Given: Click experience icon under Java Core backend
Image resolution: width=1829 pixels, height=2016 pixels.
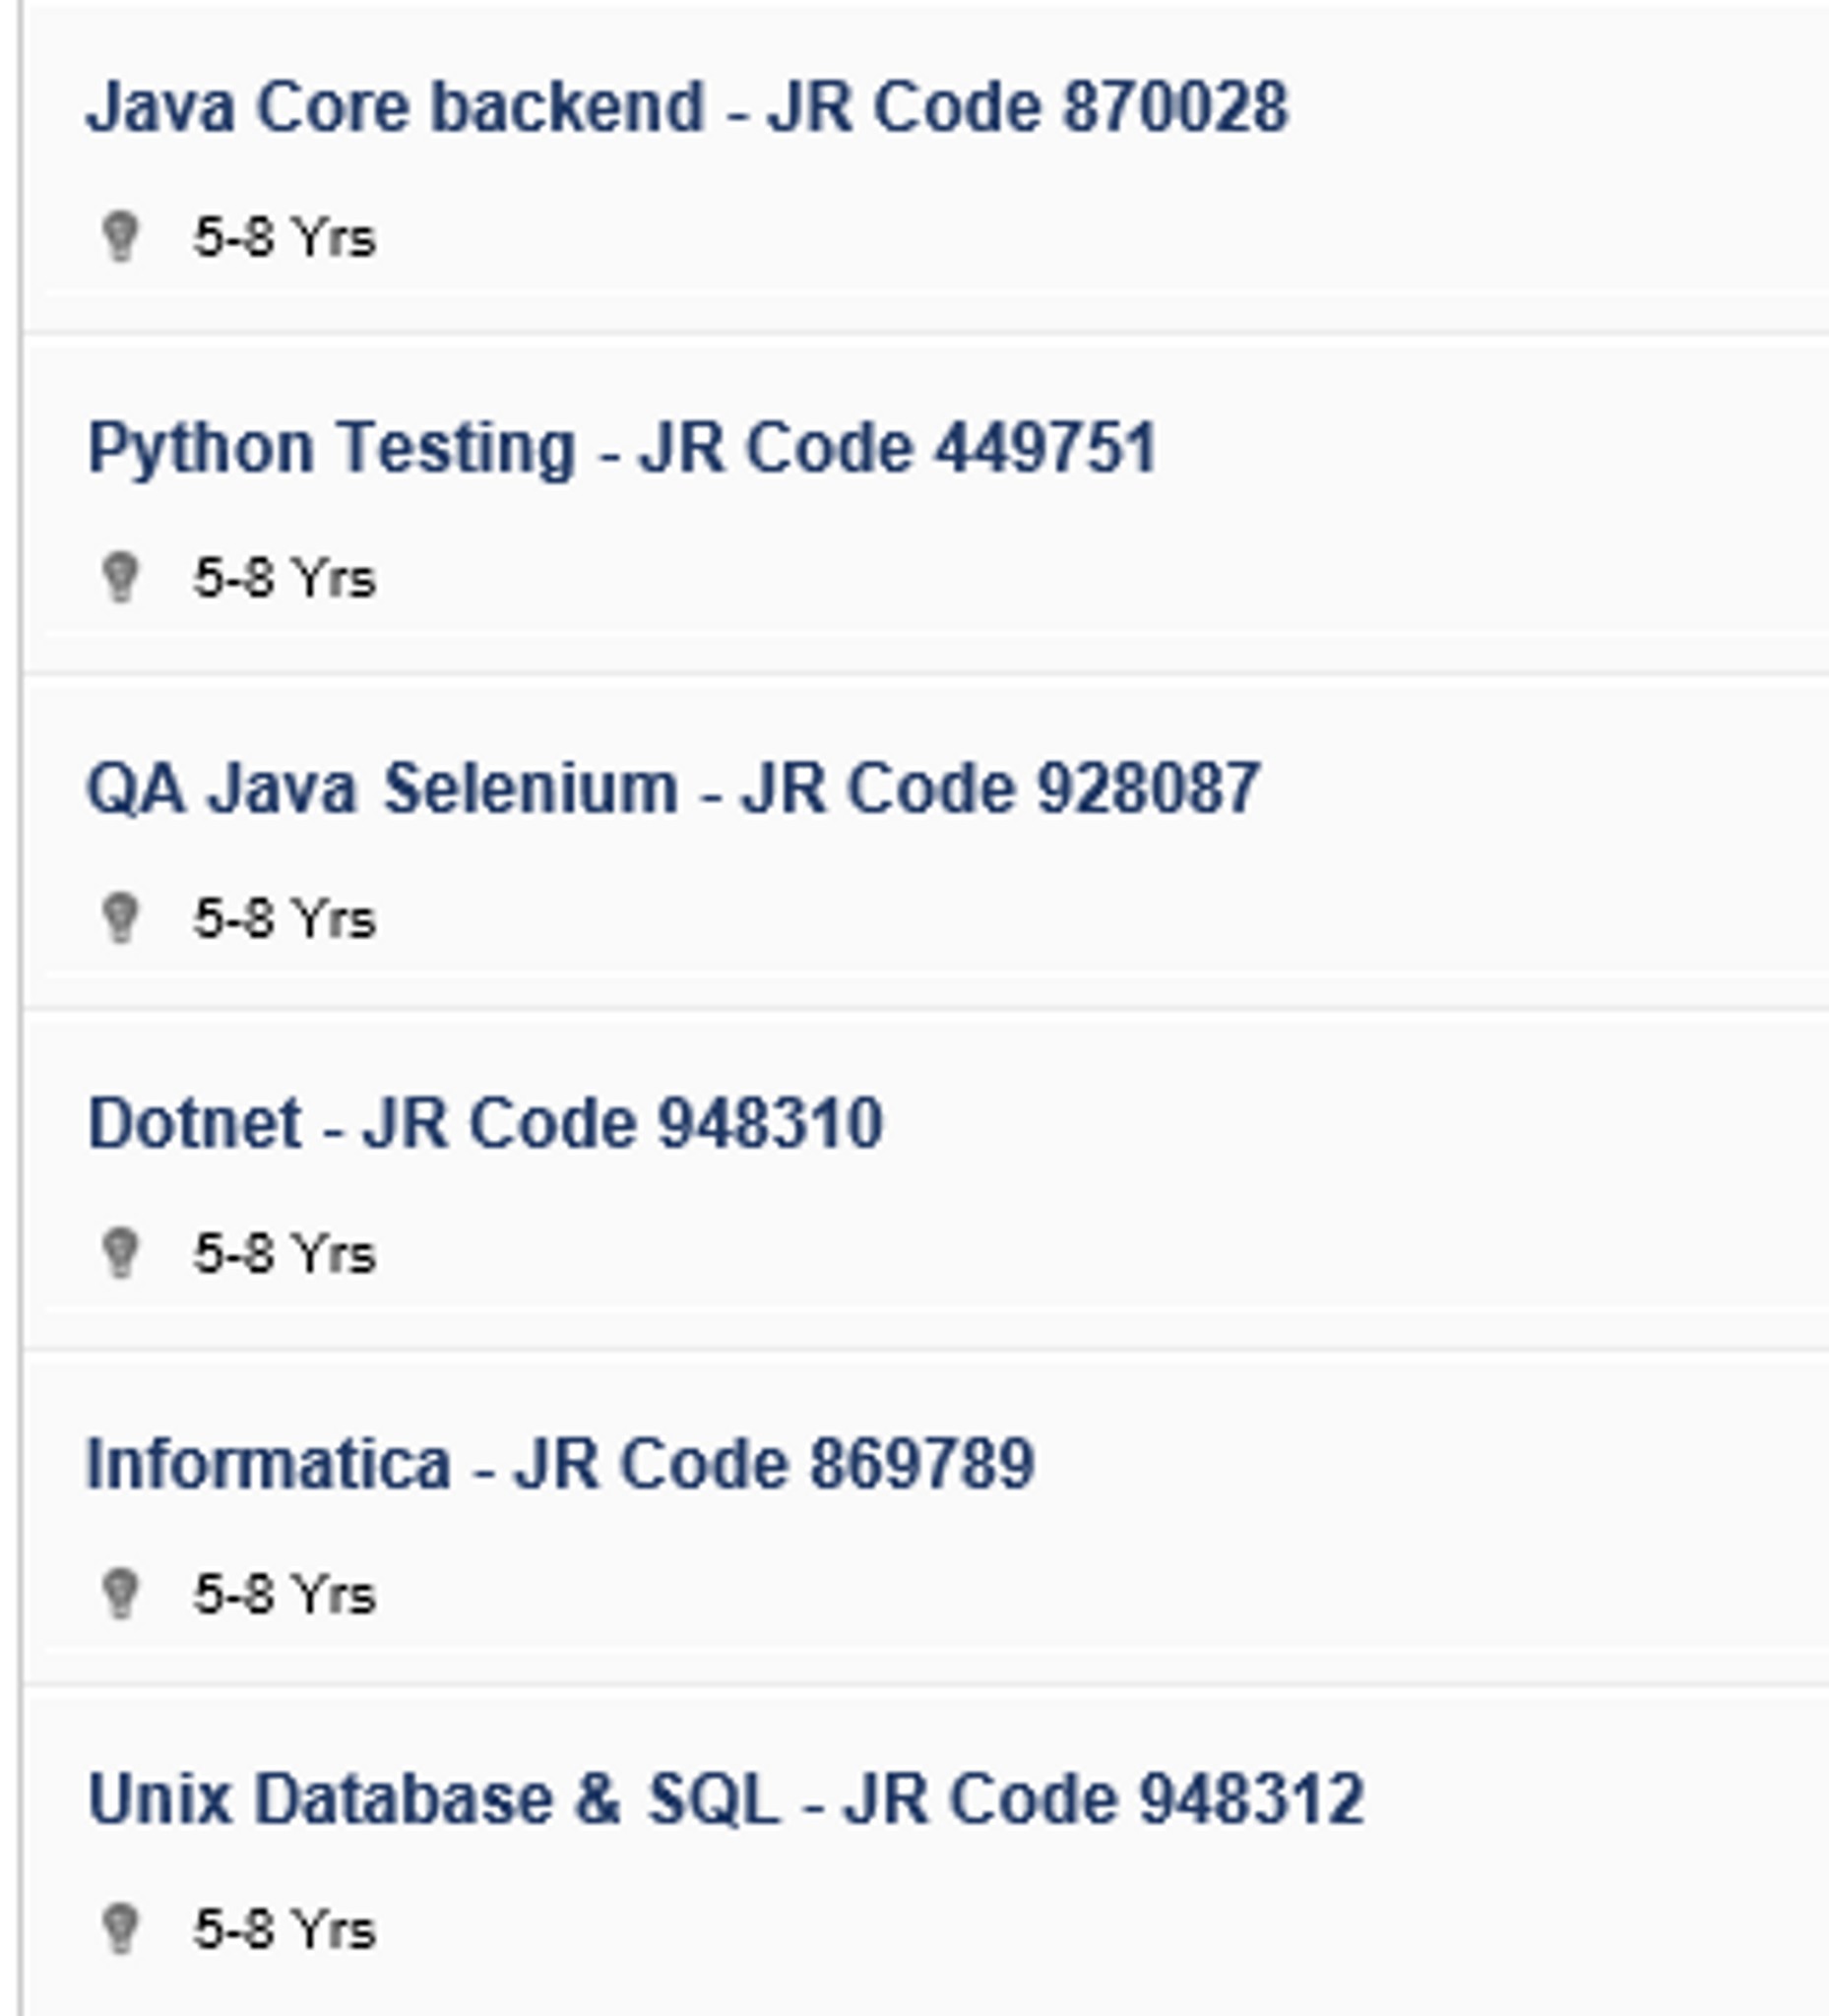Looking at the screenshot, I should click(x=121, y=237).
